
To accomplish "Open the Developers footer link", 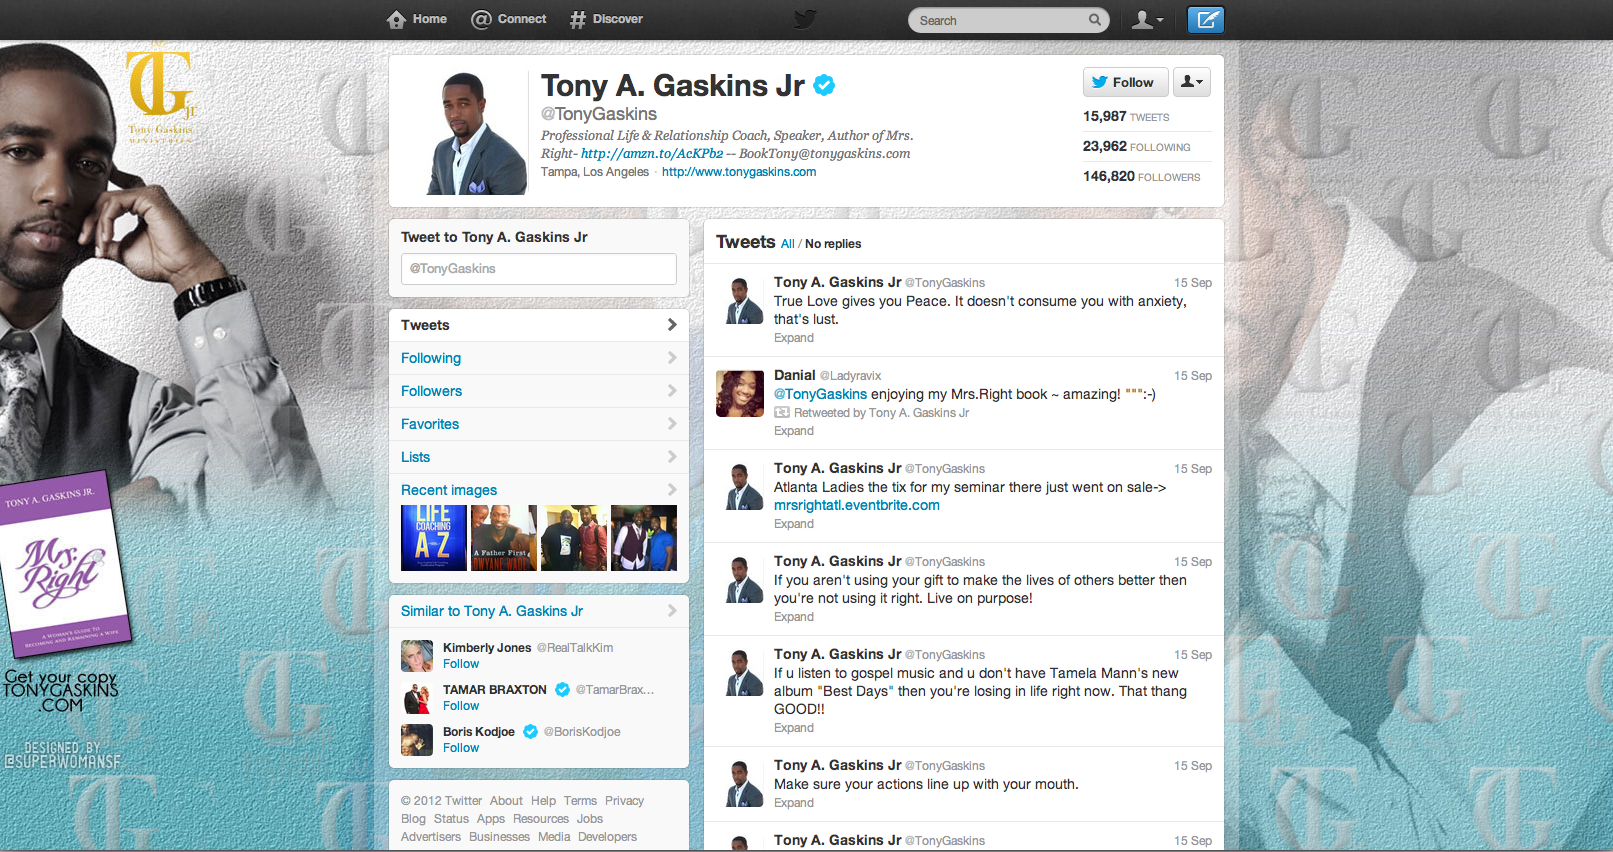I will 607,837.
